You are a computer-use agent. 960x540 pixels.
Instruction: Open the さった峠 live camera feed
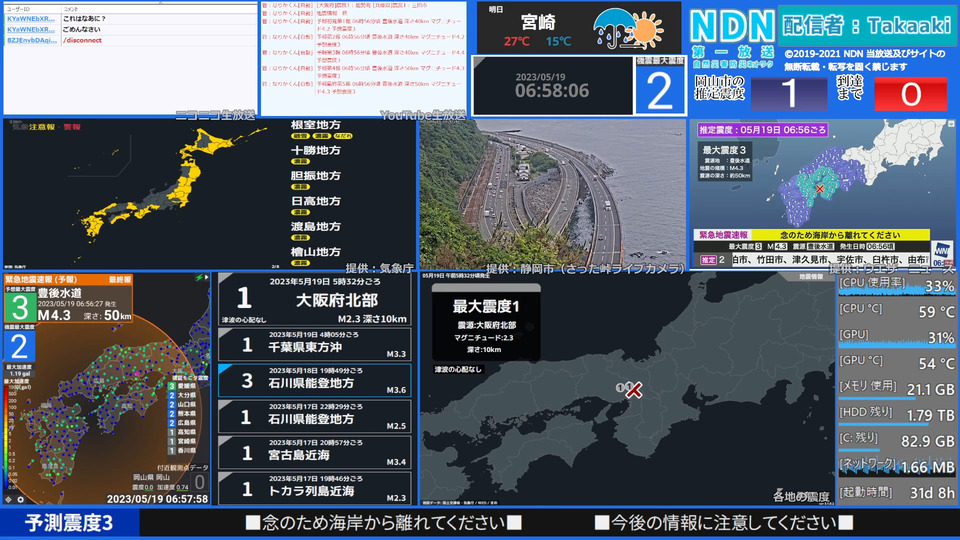click(553, 193)
